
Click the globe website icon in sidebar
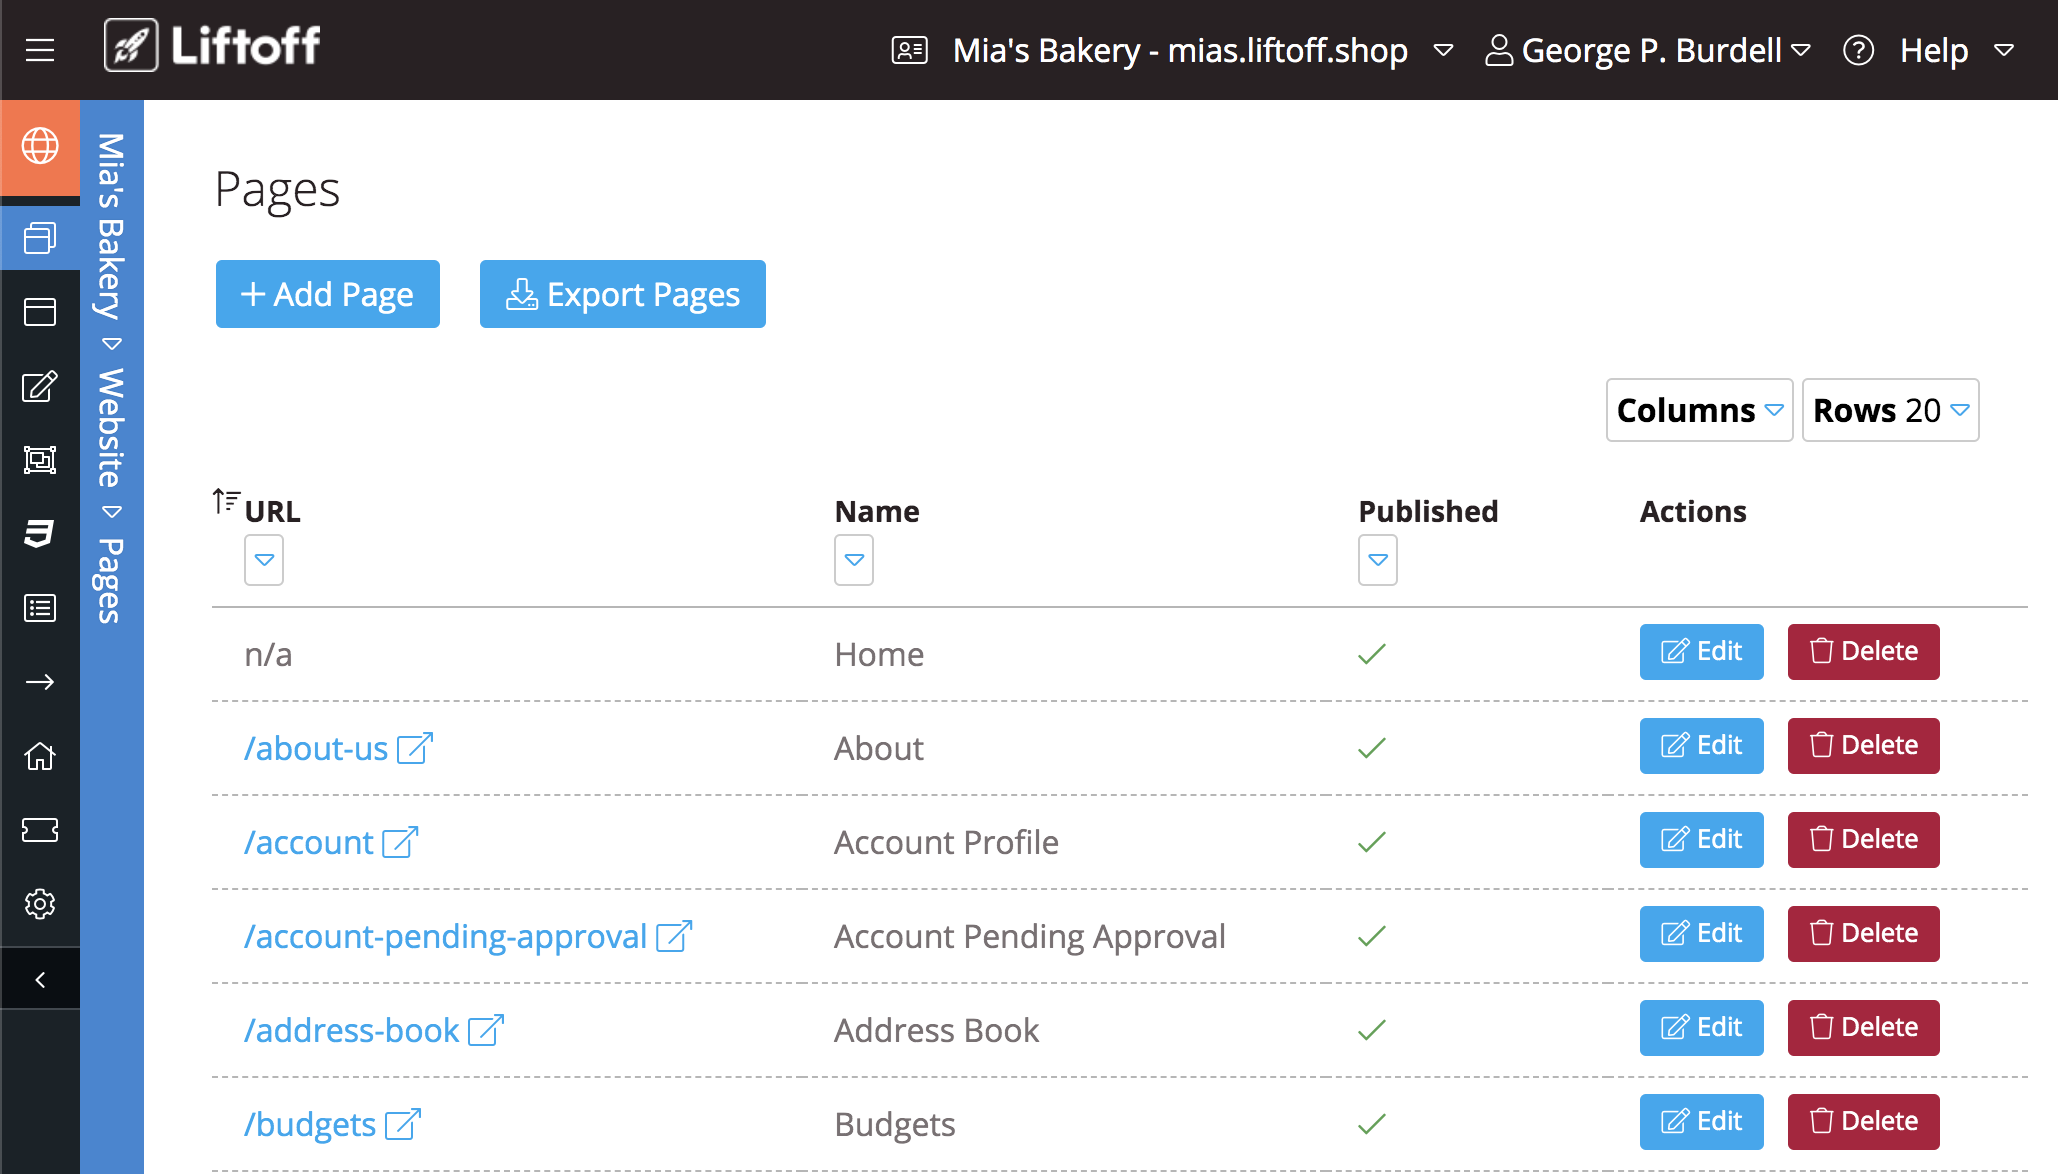point(40,147)
